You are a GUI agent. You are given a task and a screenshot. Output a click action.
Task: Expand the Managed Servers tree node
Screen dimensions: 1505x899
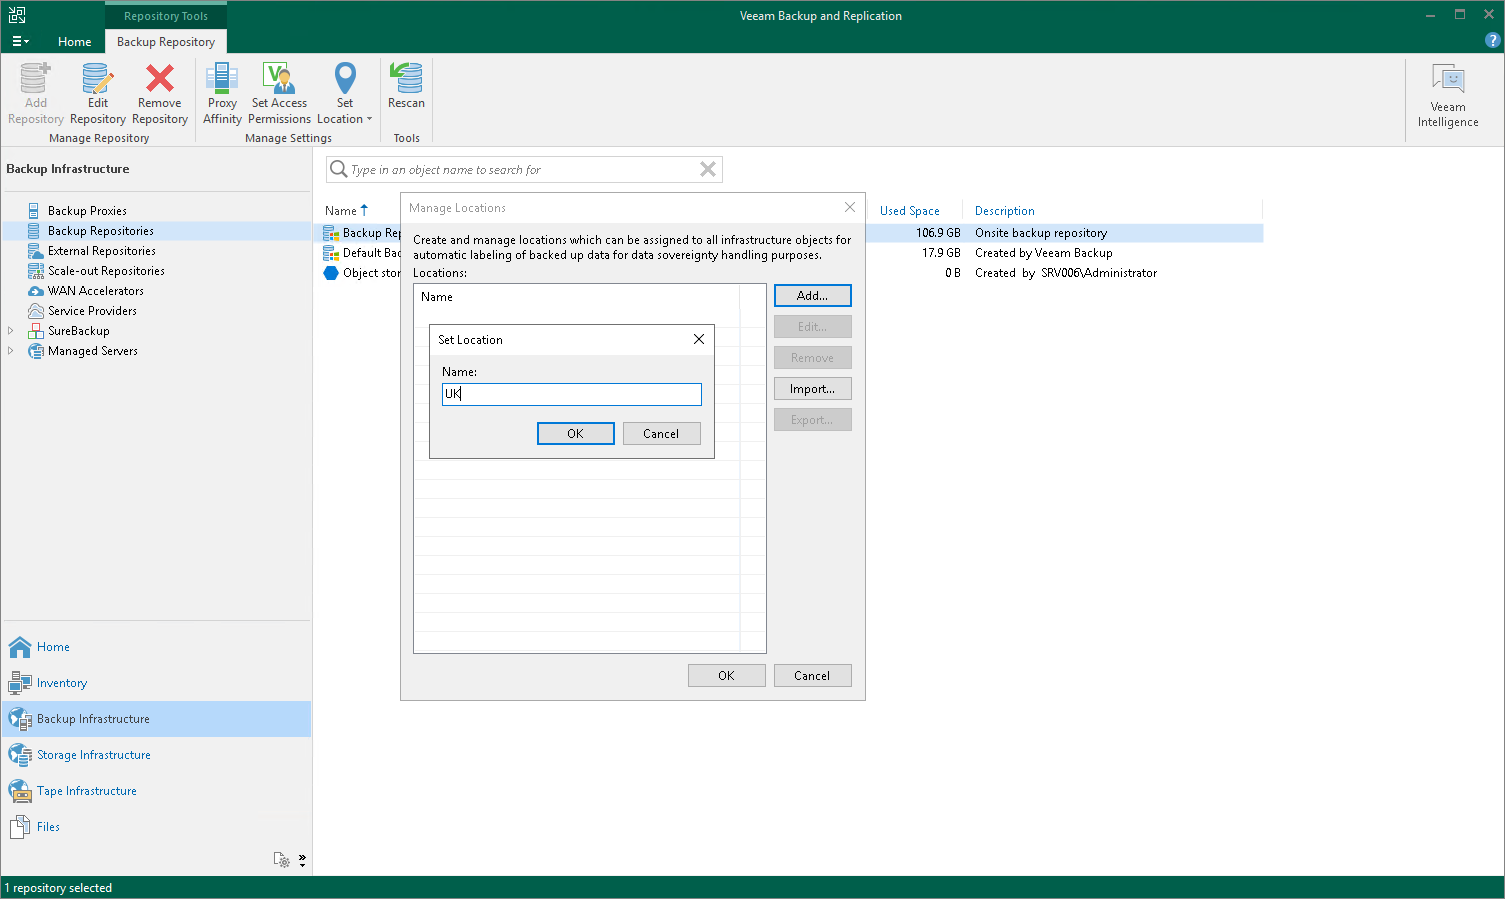click(10, 350)
